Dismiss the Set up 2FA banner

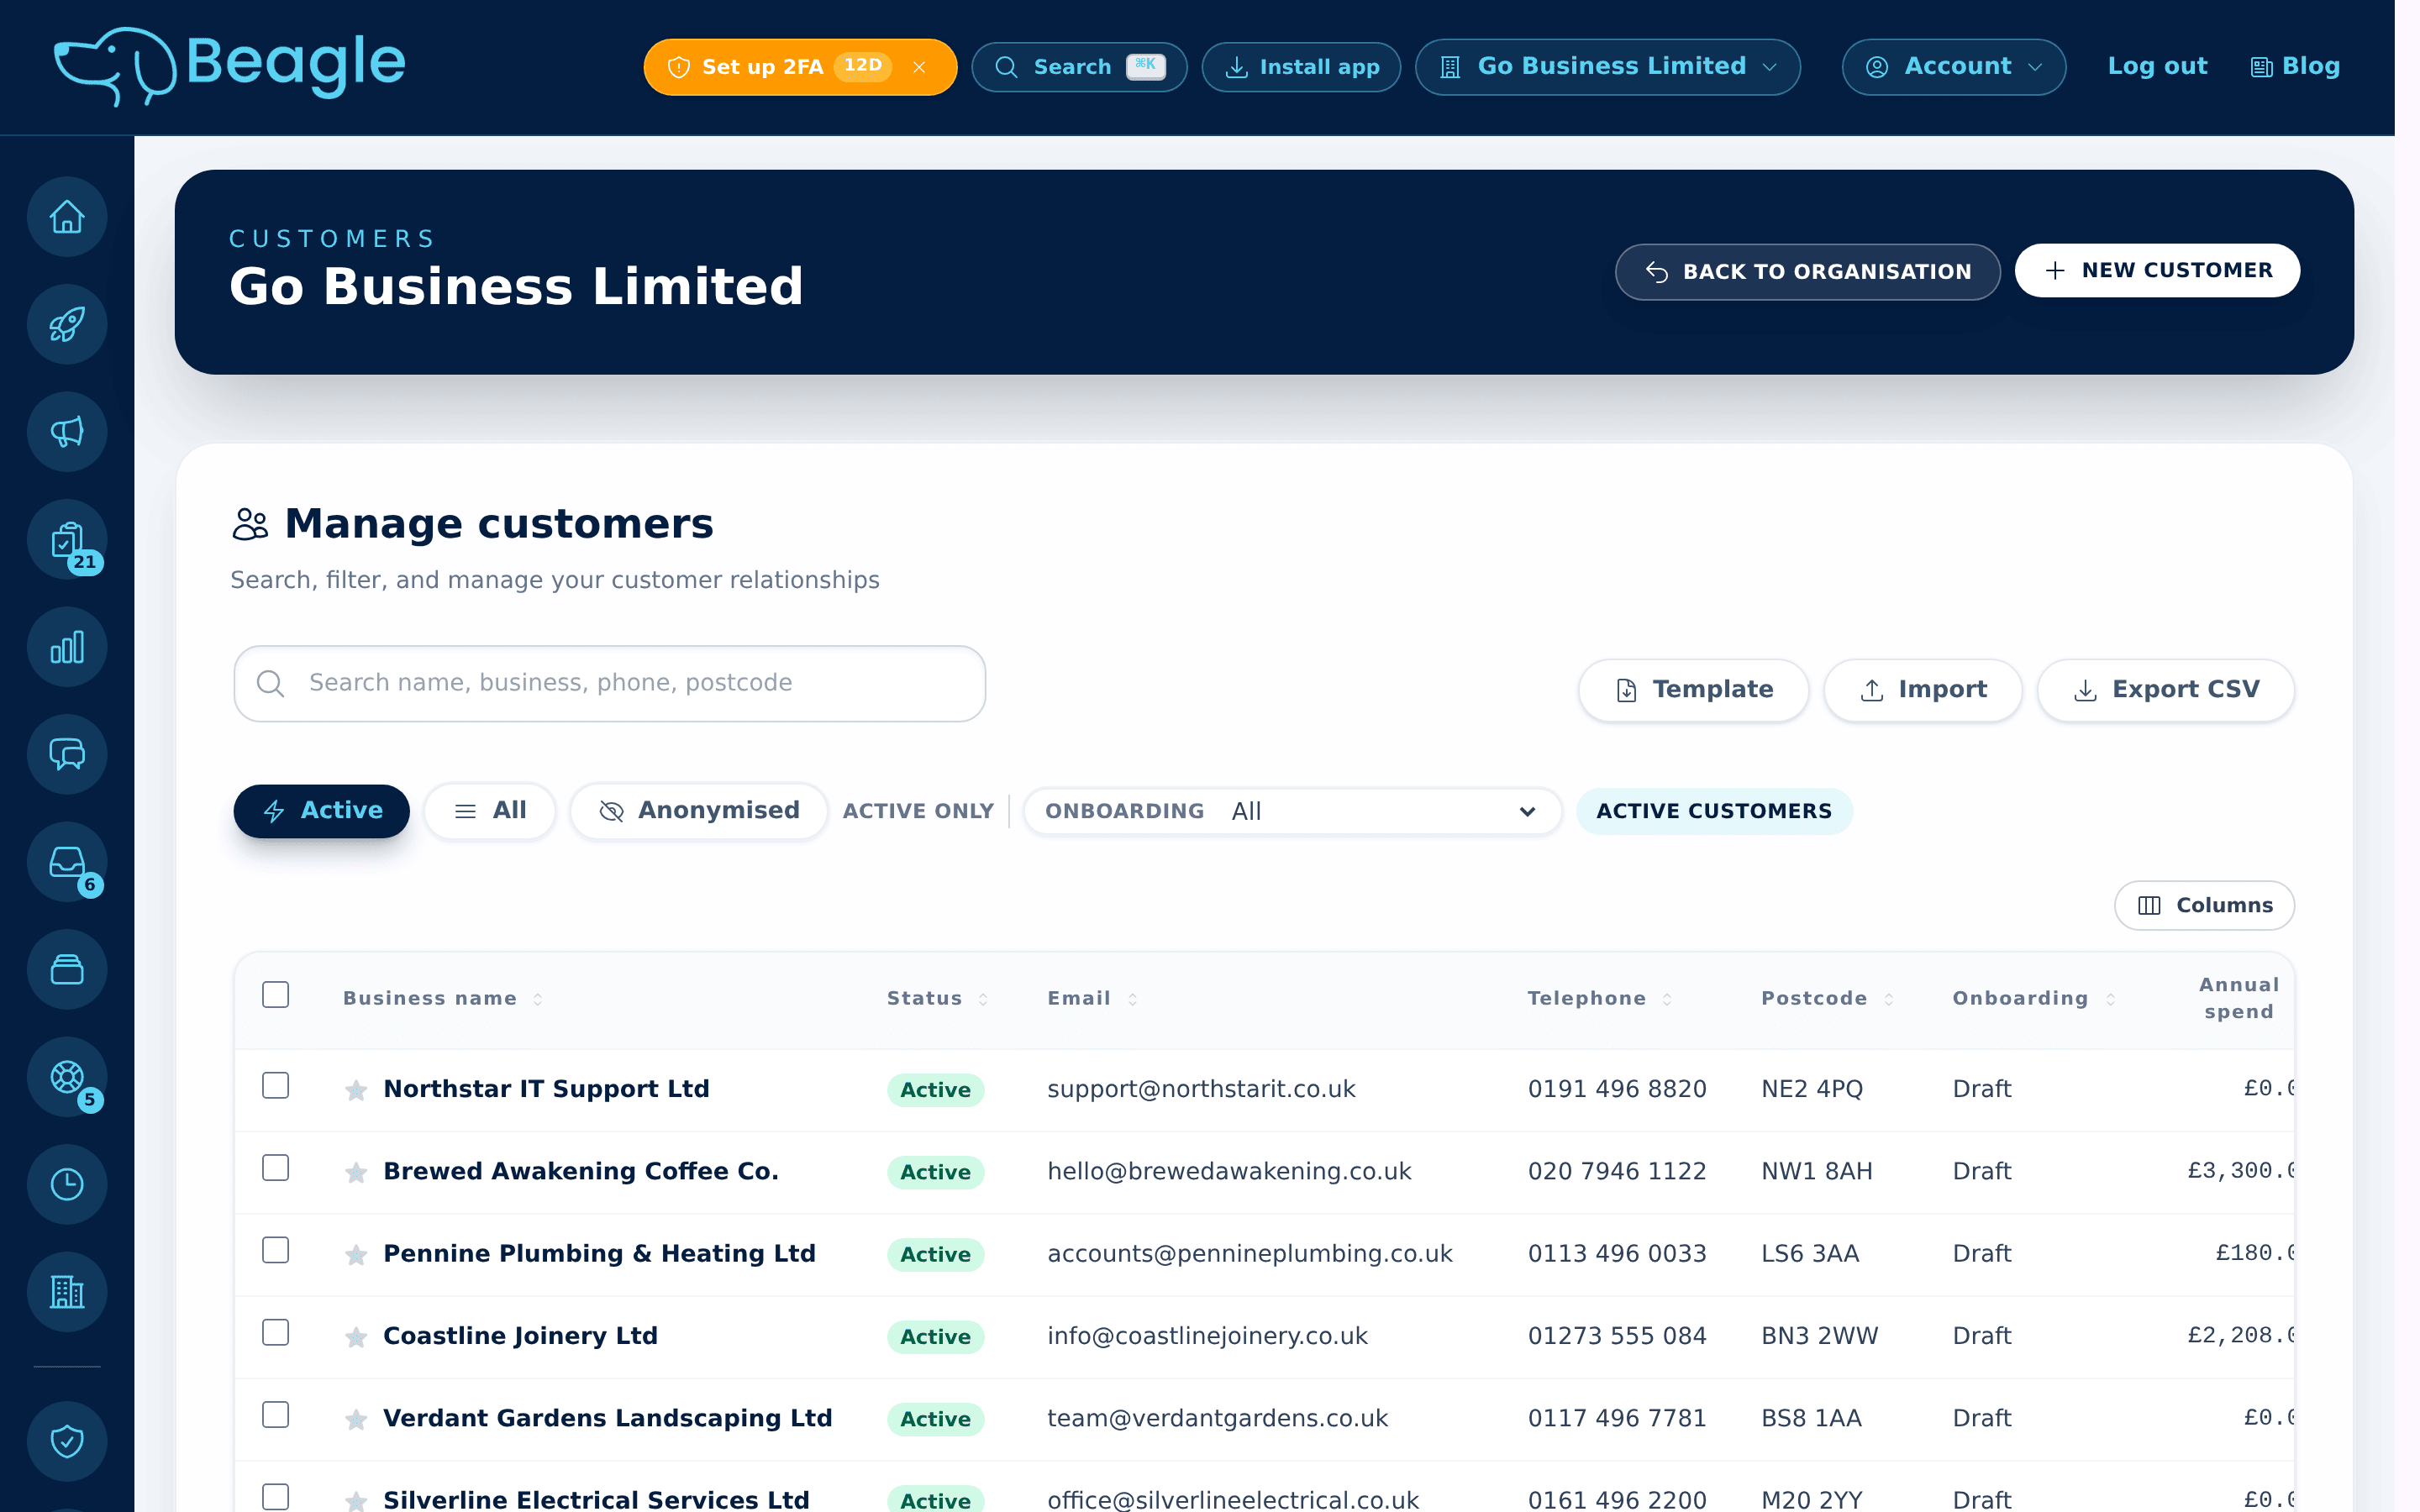pyautogui.click(x=919, y=67)
